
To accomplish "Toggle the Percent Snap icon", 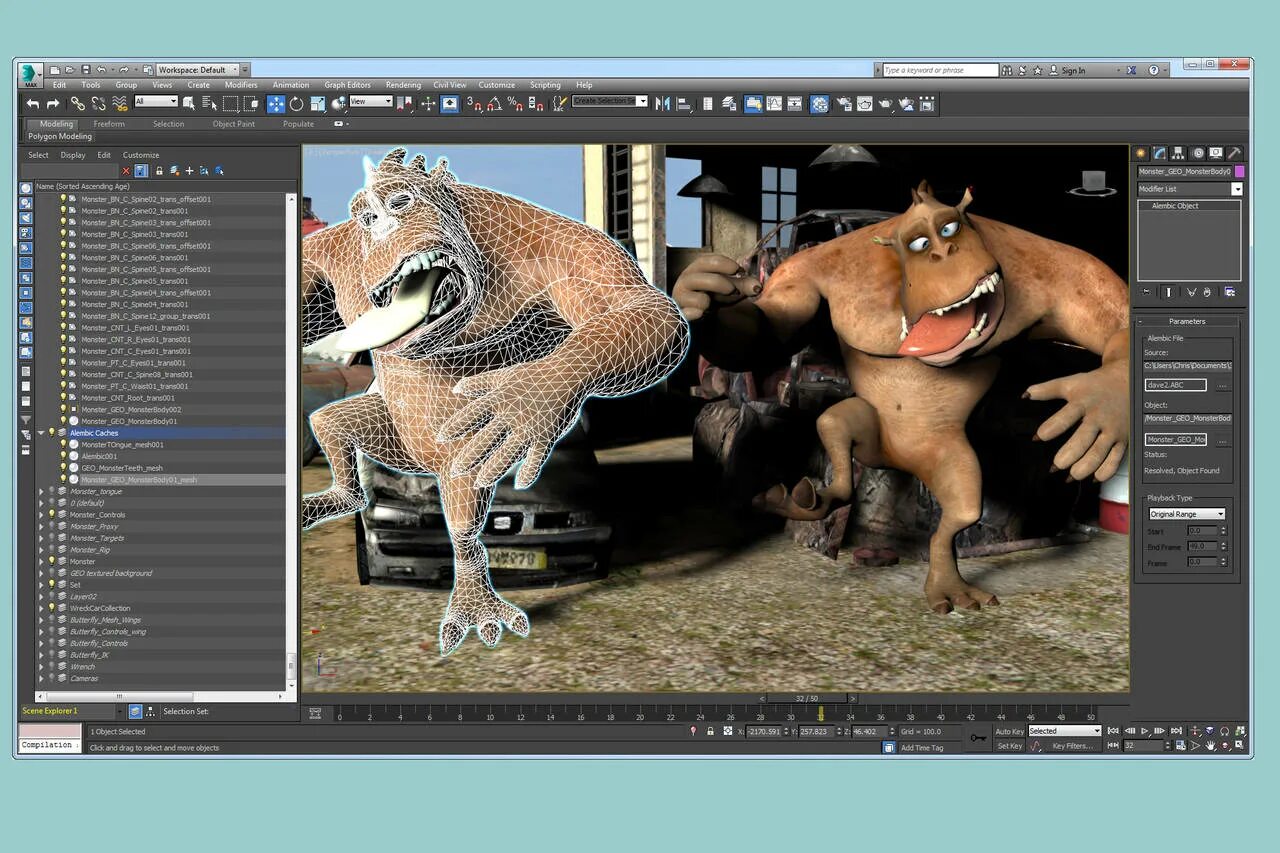I will pyautogui.click(x=515, y=103).
